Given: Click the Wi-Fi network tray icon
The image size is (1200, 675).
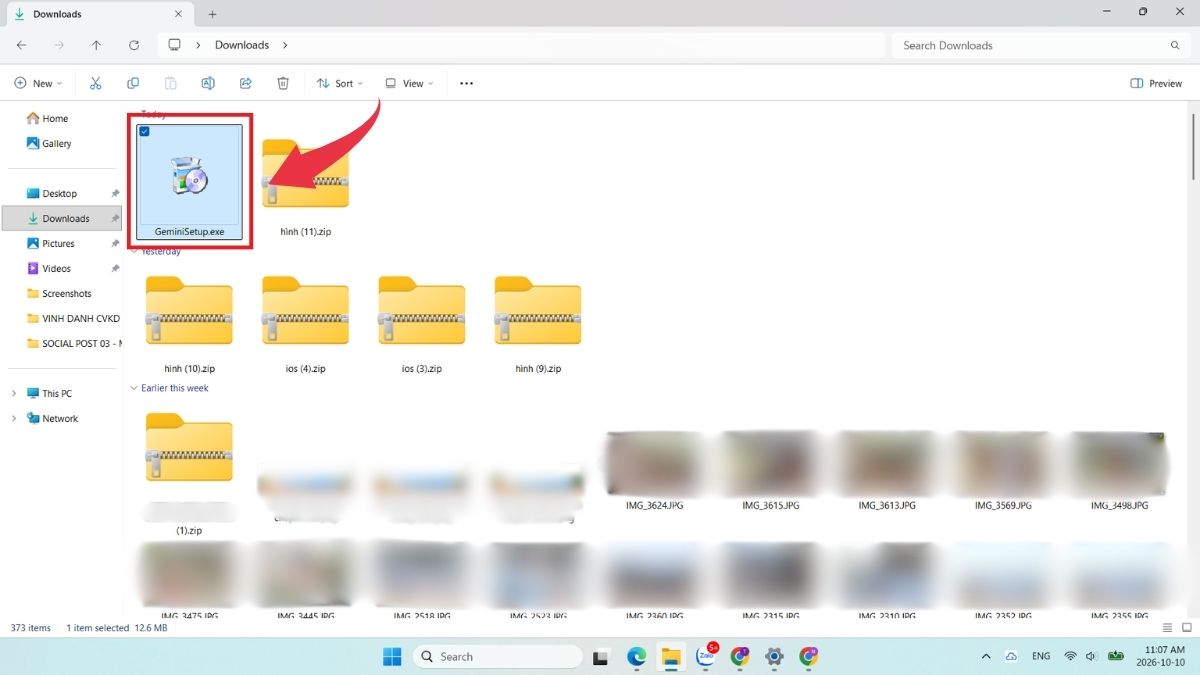Looking at the screenshot, I should click(1070, 657).
